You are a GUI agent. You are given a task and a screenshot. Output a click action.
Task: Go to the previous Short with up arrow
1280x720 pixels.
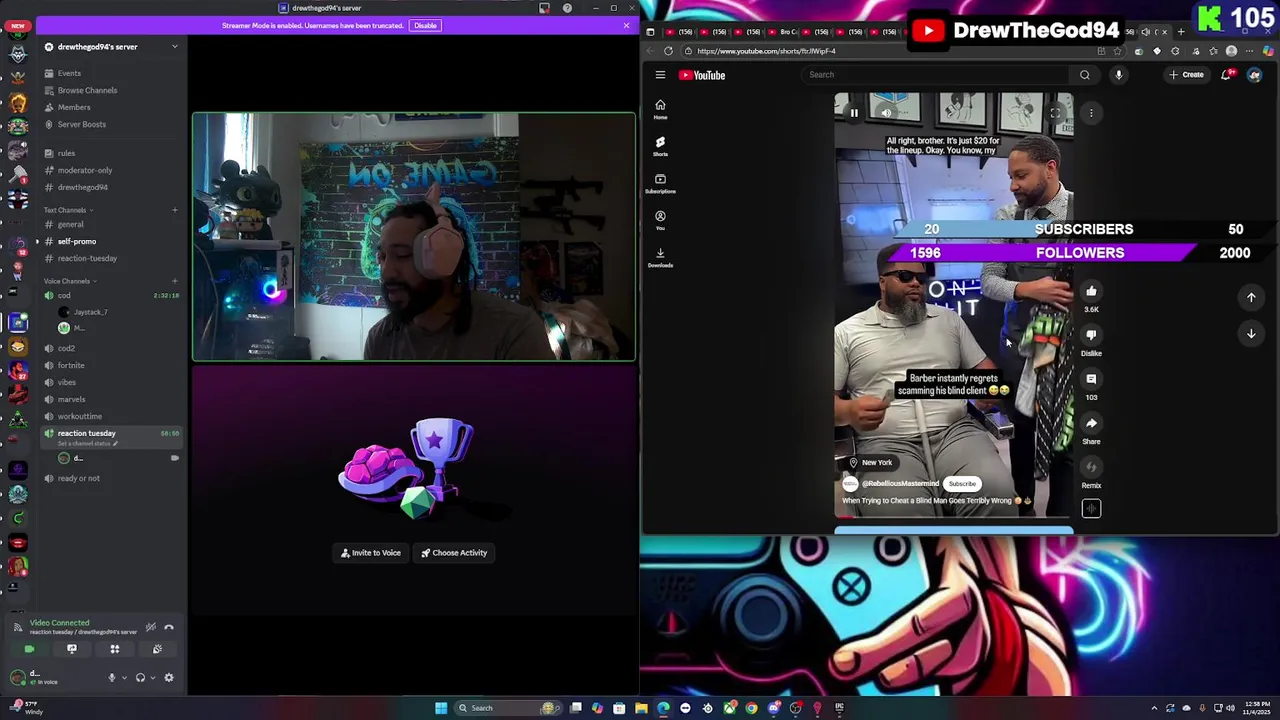[x=1251, y=297]
